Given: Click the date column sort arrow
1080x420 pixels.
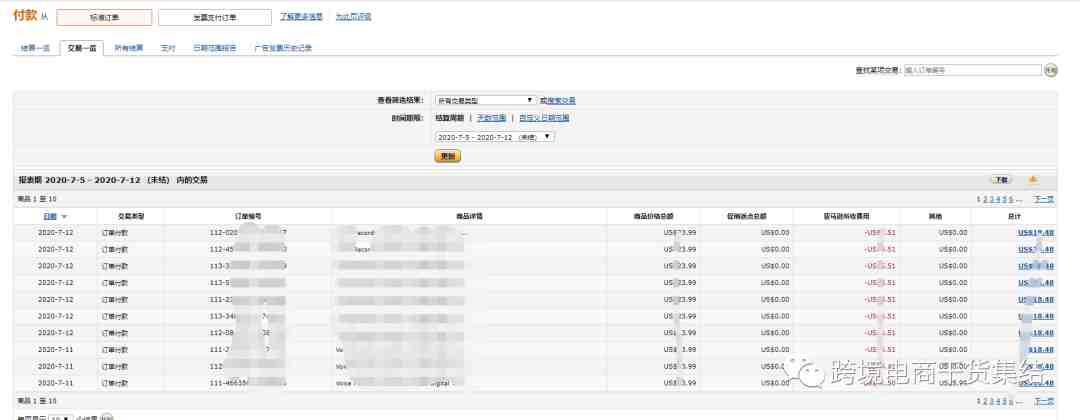Looking at the screenshot, I should click(64, 216).
